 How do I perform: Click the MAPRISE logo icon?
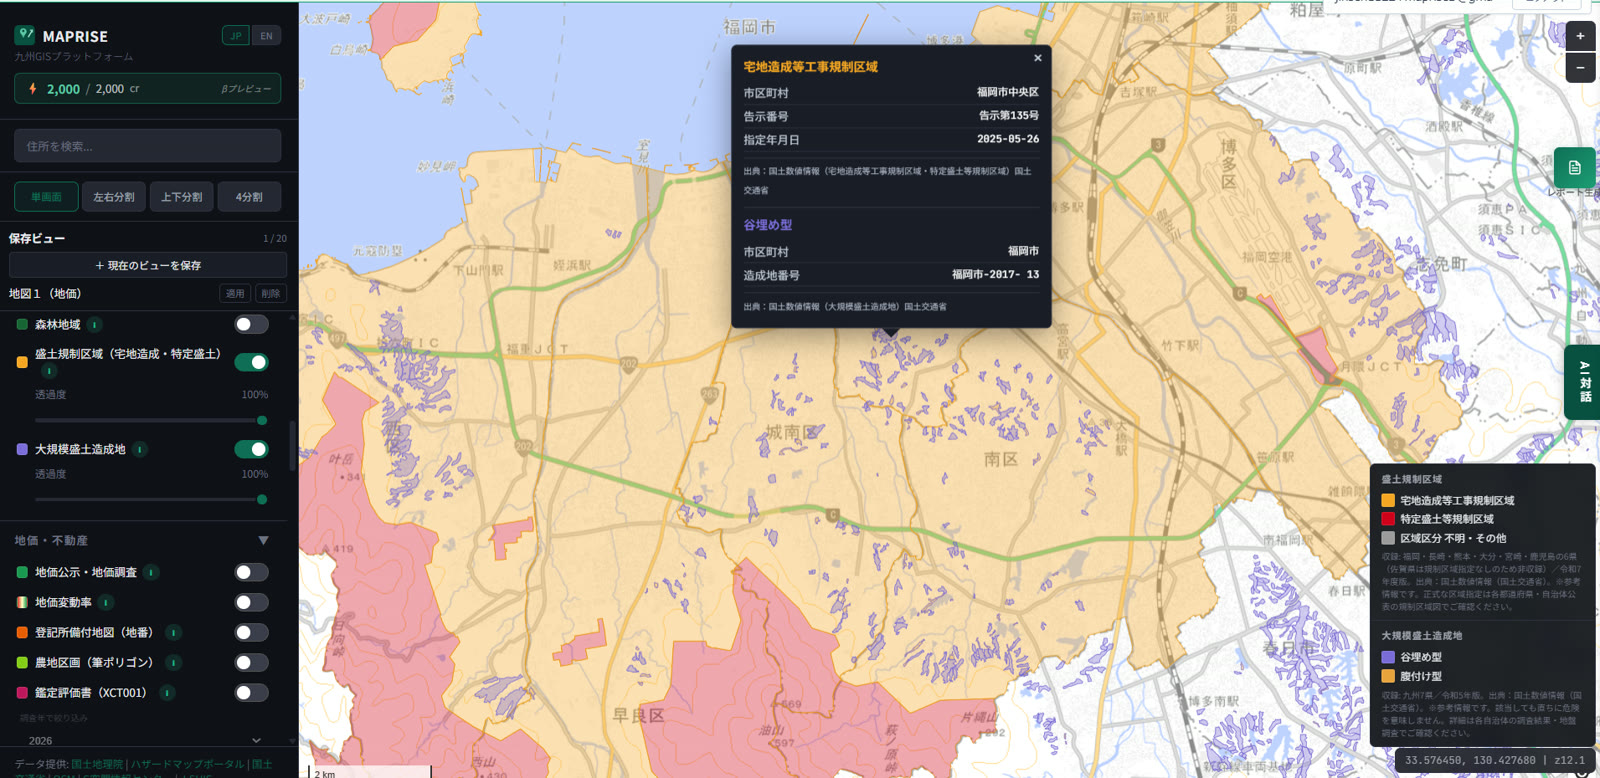(25, 35)
